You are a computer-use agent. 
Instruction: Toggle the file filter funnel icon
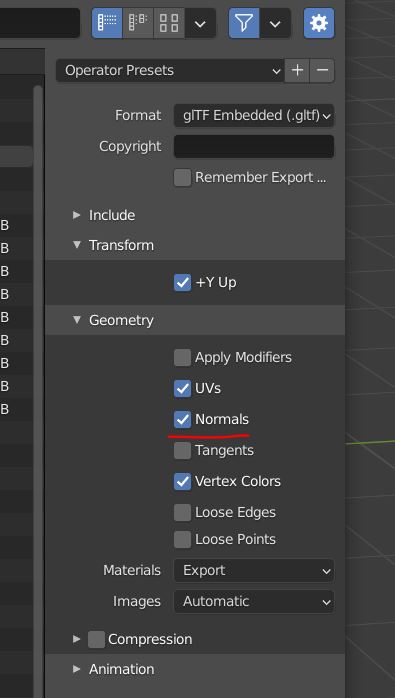pos(244,23)
